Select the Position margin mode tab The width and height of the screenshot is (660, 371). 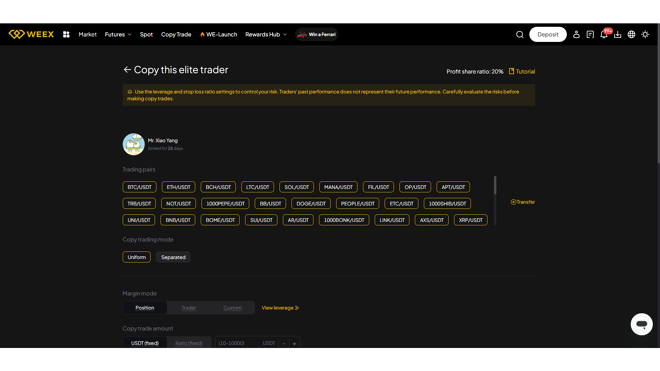[145, 308]
